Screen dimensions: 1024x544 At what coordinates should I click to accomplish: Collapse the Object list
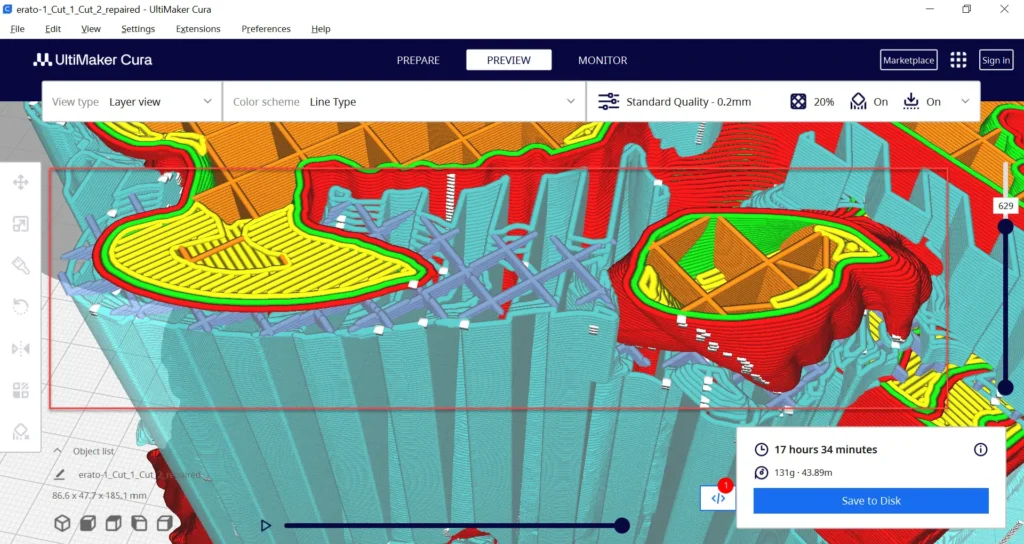tap(57, 451)
